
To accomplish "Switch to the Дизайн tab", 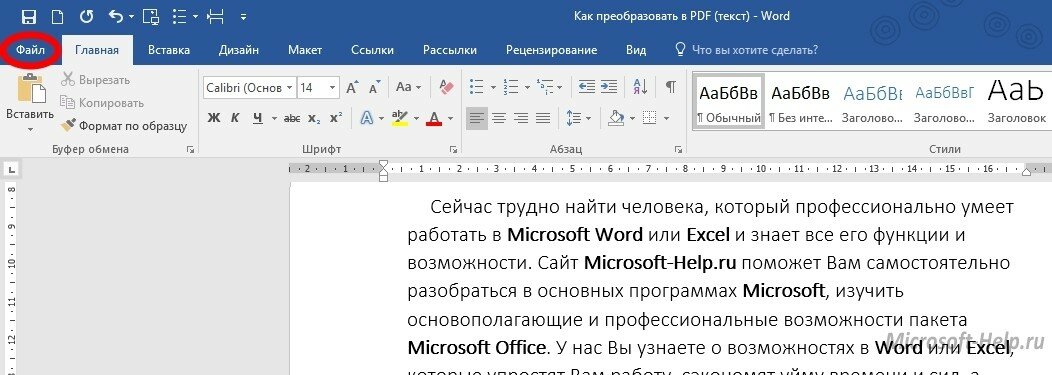I will [x=239, y=50].
